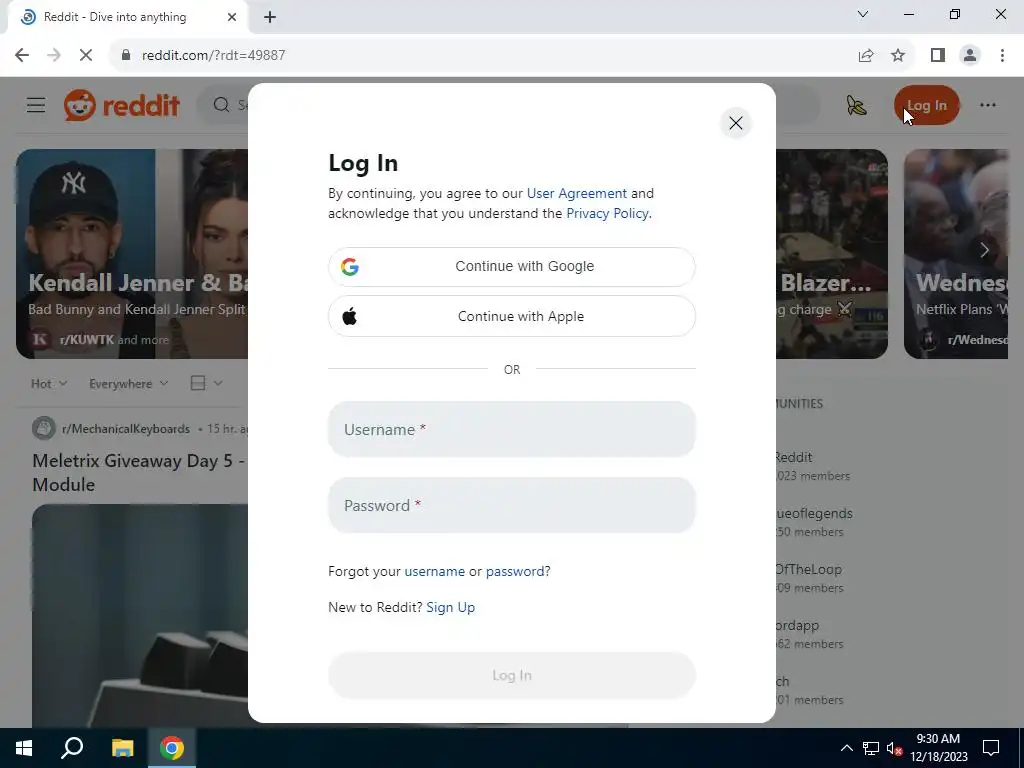Screen dimensions: 1024x768
Task: Toggle the browser side panel
Action: 938,56
